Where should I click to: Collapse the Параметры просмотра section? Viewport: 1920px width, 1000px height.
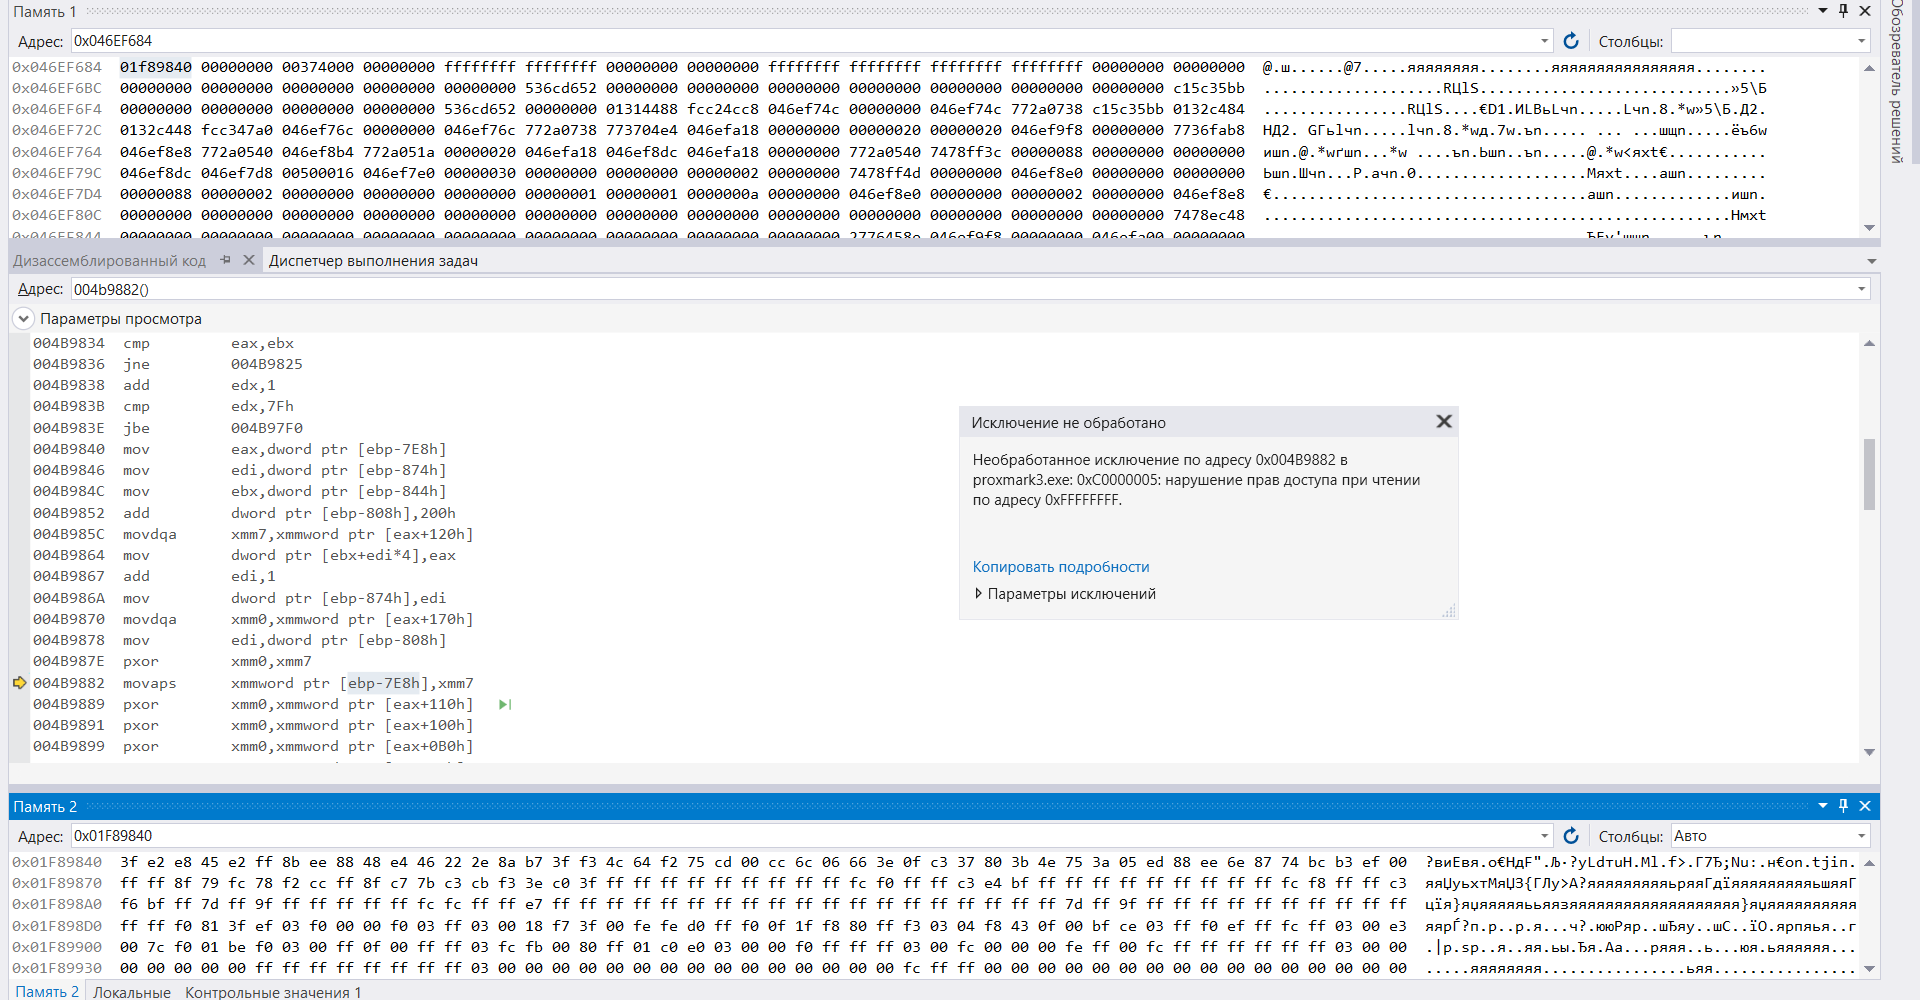tap(21, 318)
